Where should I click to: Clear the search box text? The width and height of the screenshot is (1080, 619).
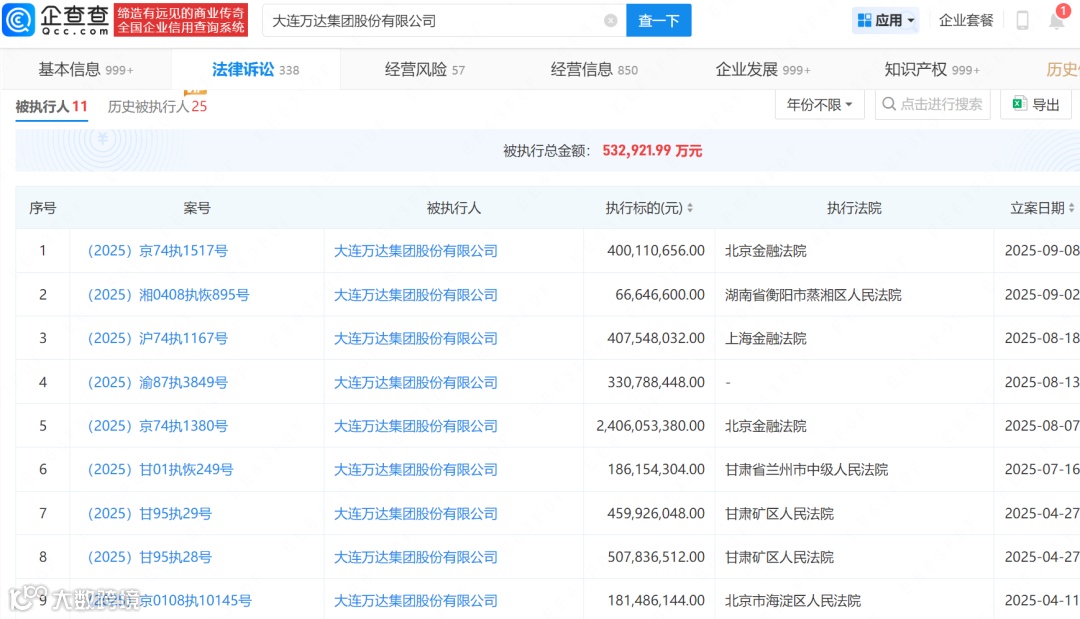[x=610, y=21]
